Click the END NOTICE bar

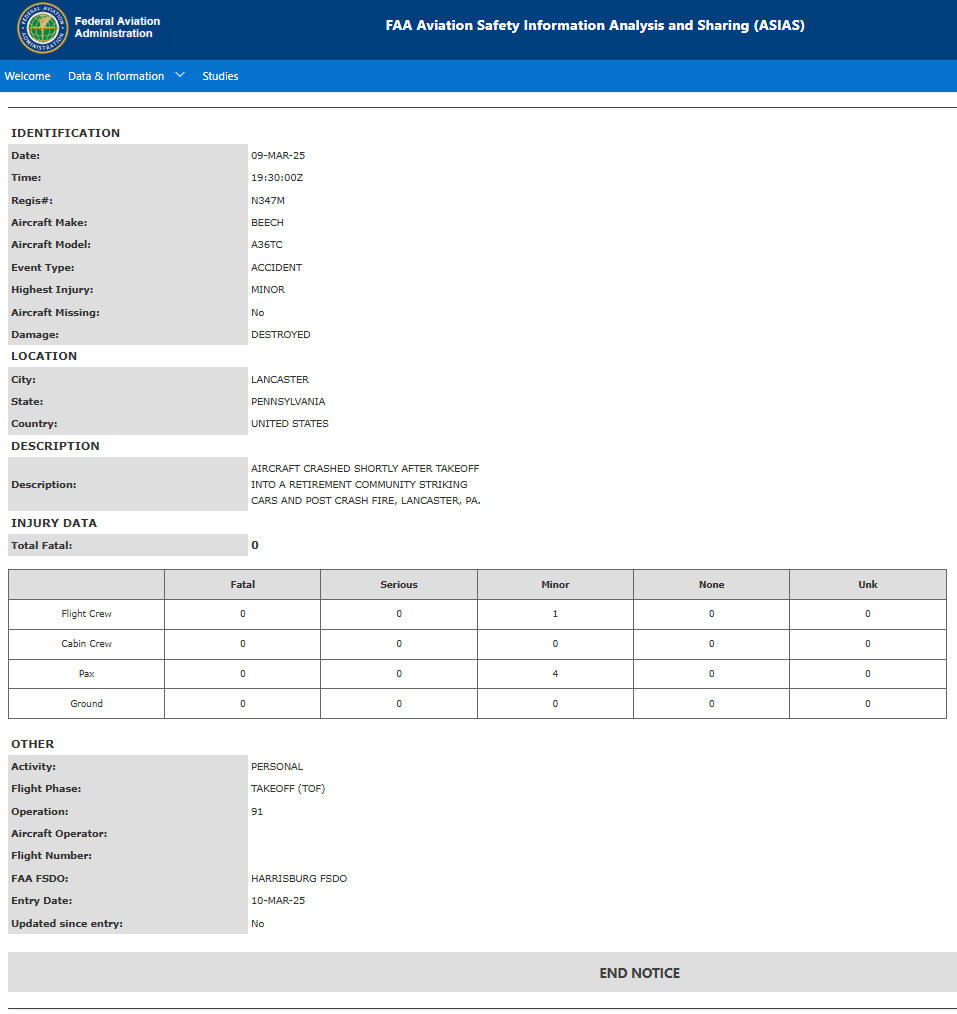click(x=482, y=973)
